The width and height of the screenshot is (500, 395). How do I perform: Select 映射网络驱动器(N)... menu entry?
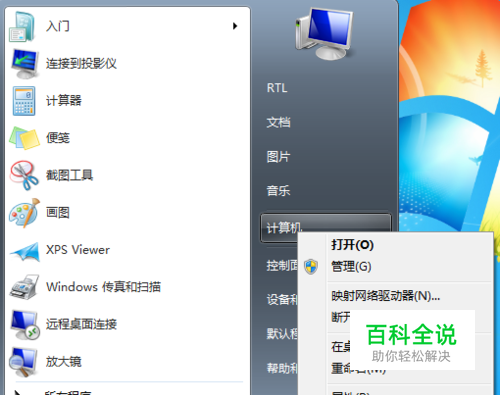coord(386,296)
